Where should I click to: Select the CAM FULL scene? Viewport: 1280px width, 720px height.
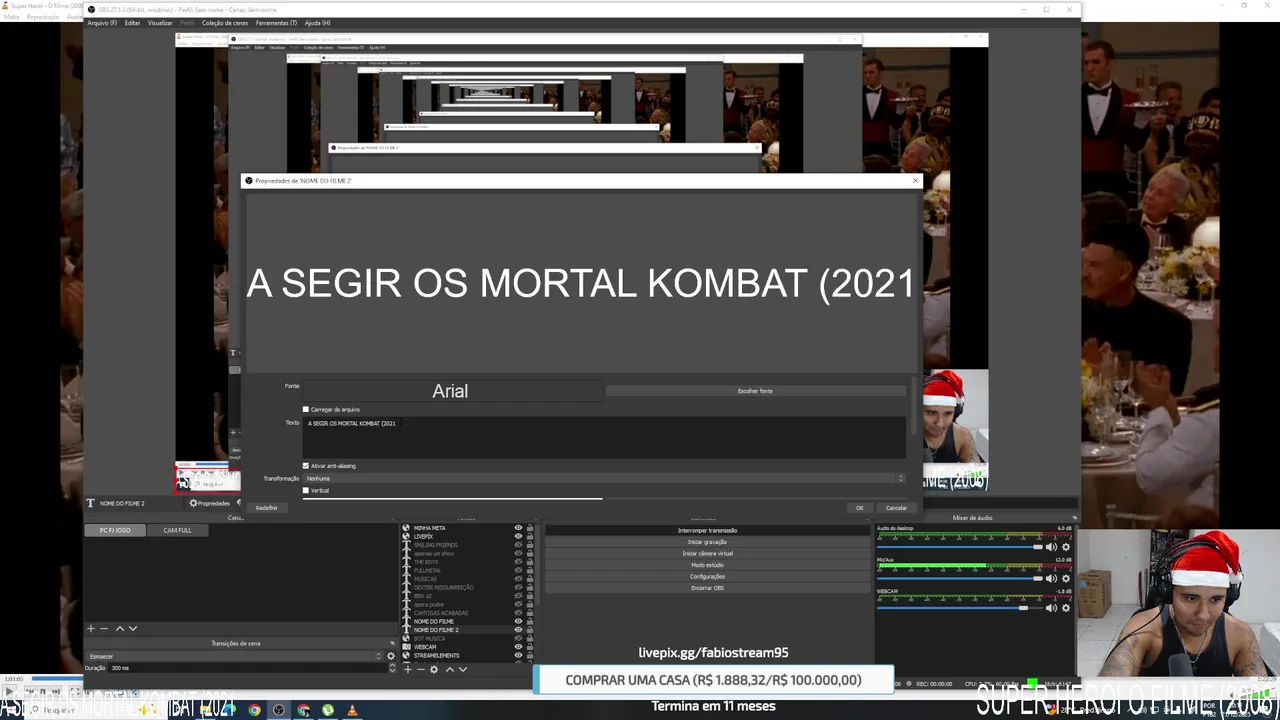pyautogui.click(x=177, y=530)
